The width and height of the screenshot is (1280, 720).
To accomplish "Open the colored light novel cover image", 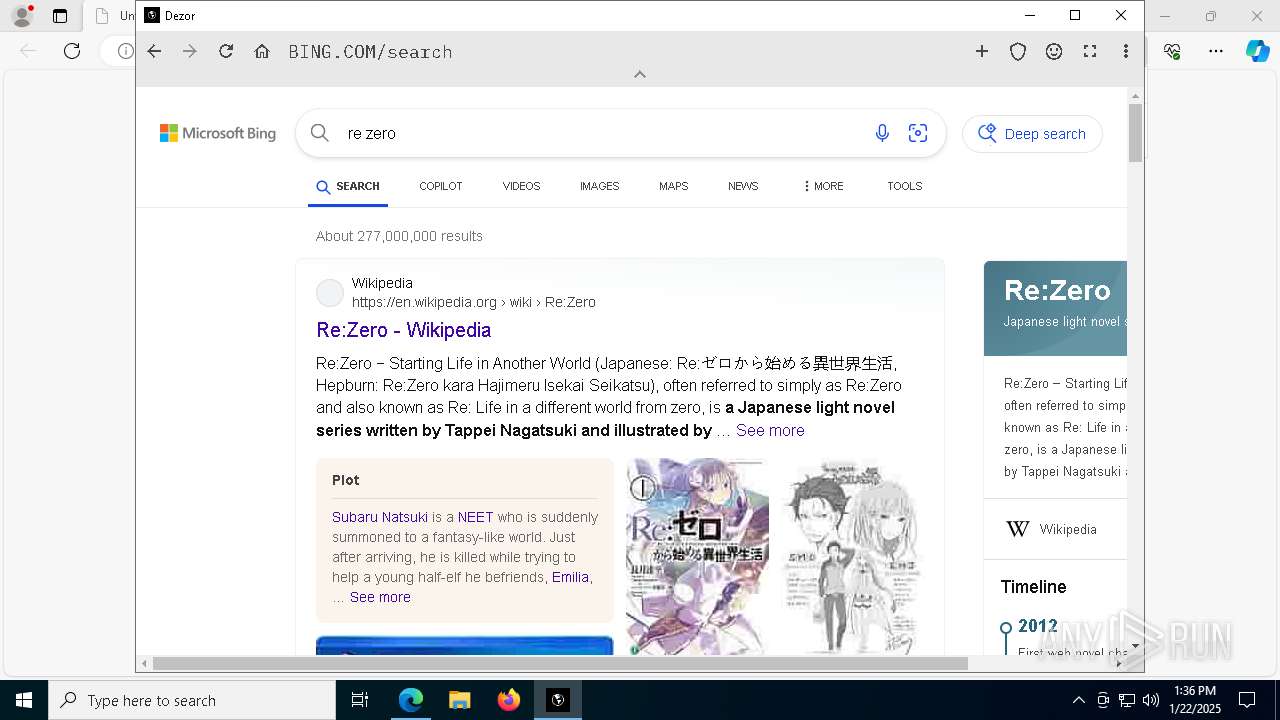I will [x=697, y=556].
